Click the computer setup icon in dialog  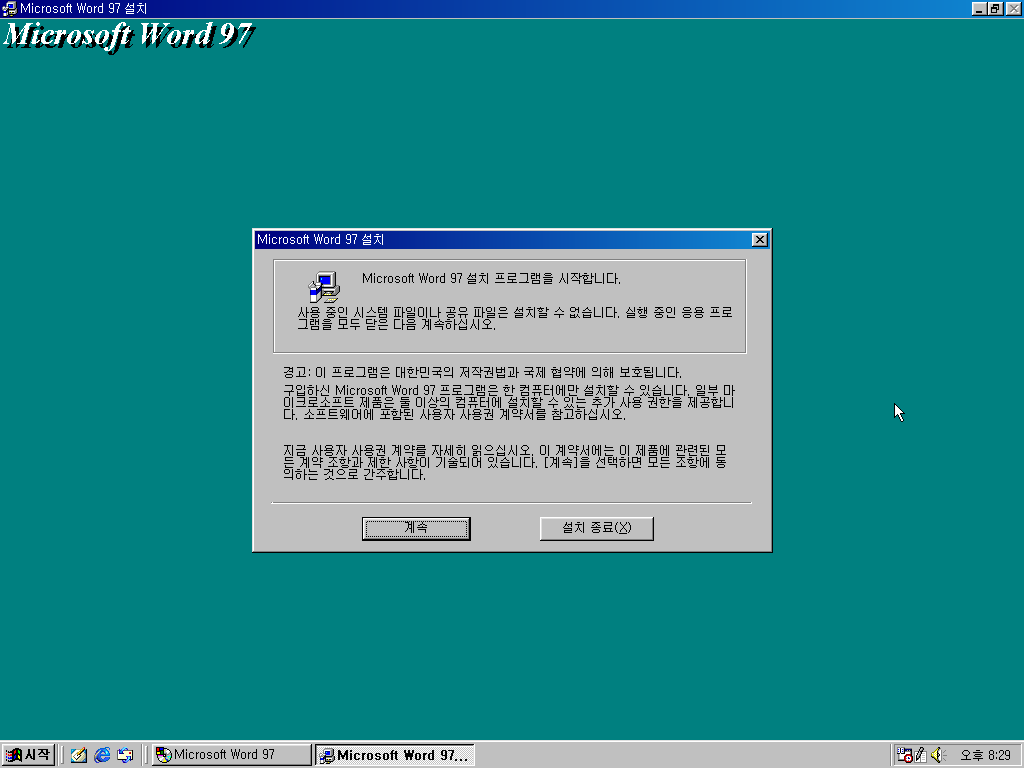pos(324,287)
